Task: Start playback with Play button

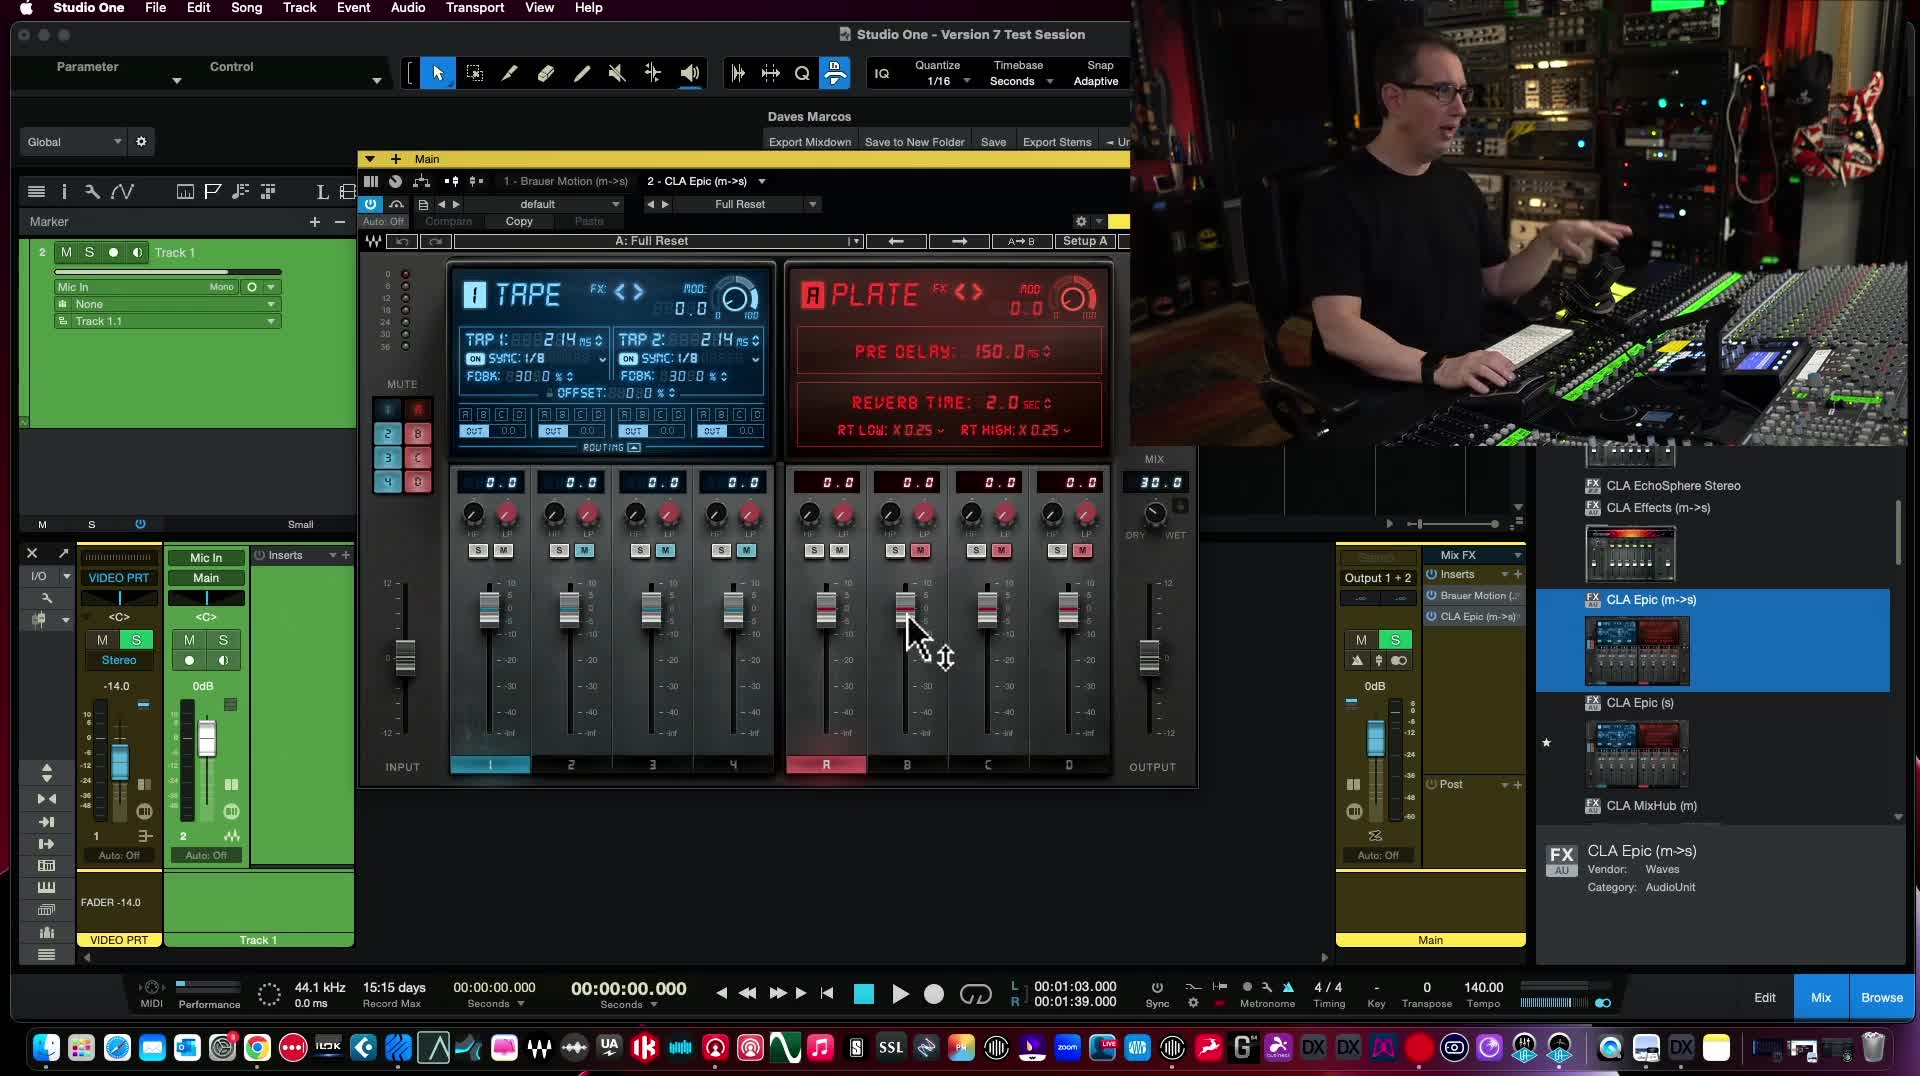Action: coord(899,994)
